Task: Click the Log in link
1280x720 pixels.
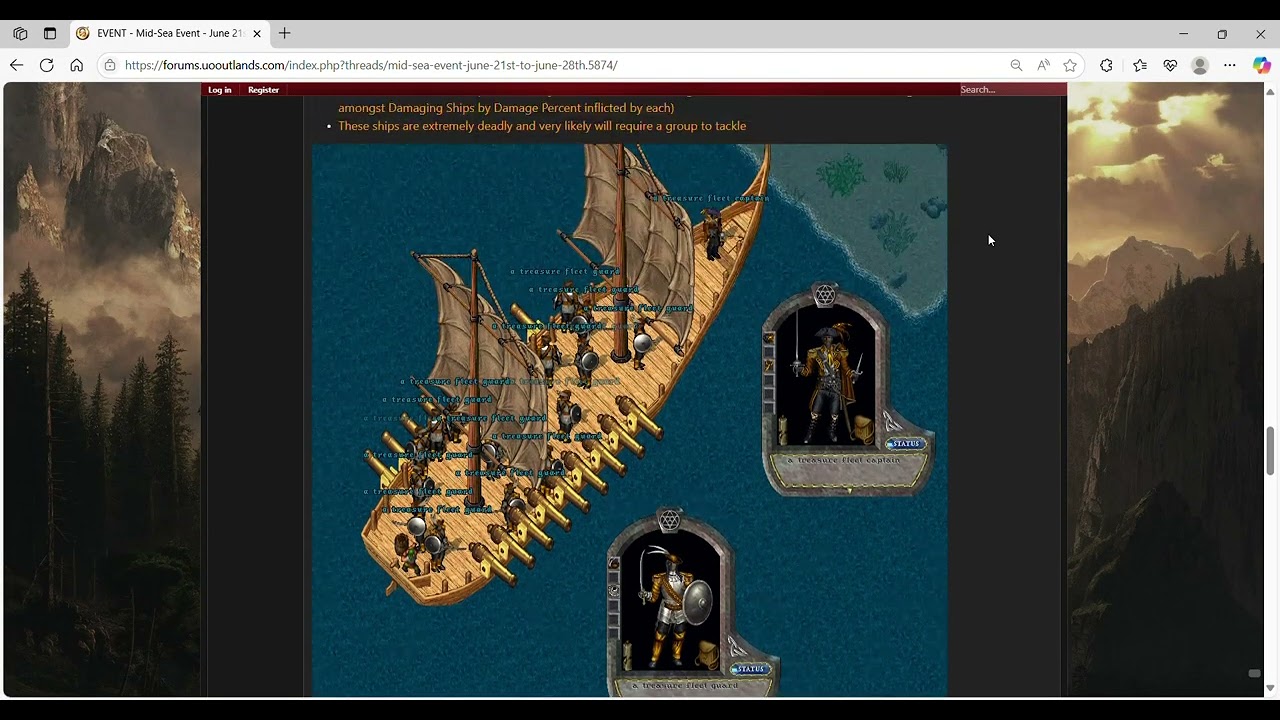Action: click(220, 90)
